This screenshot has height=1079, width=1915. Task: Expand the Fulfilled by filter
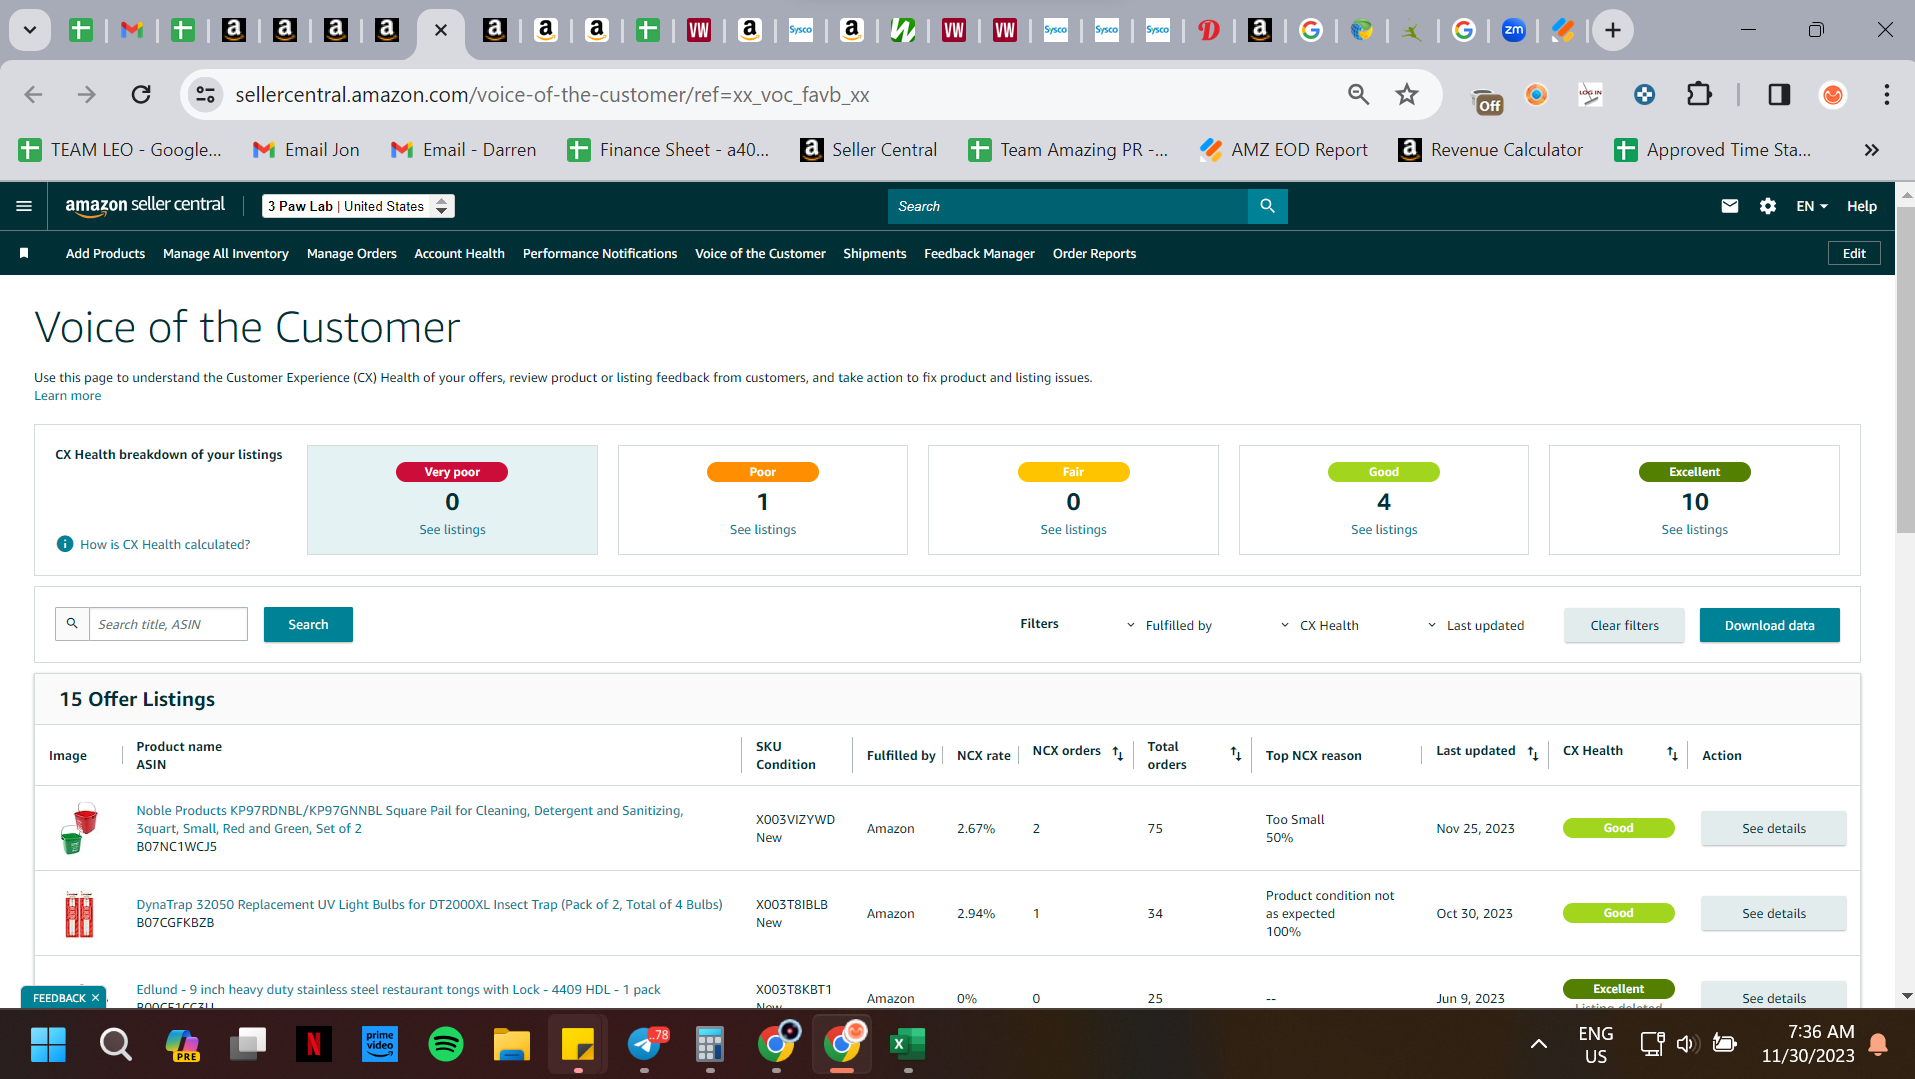(1169, 625)
